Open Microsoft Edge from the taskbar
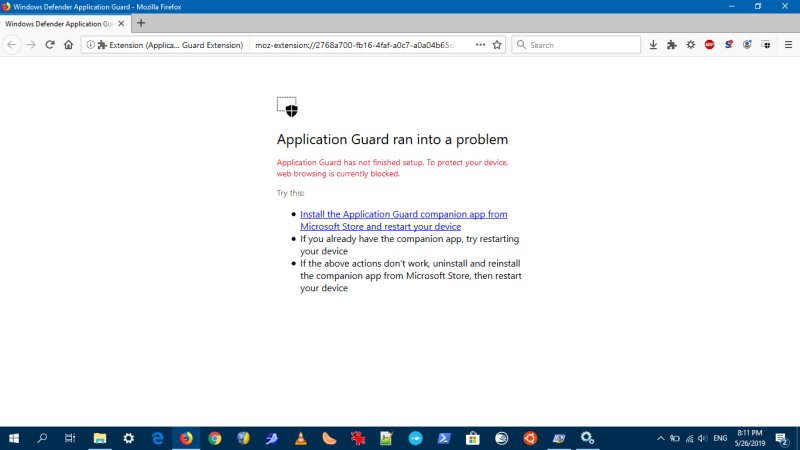Image resolution: width=800 pixels, height=450 pixels. [x=158, y=438]
